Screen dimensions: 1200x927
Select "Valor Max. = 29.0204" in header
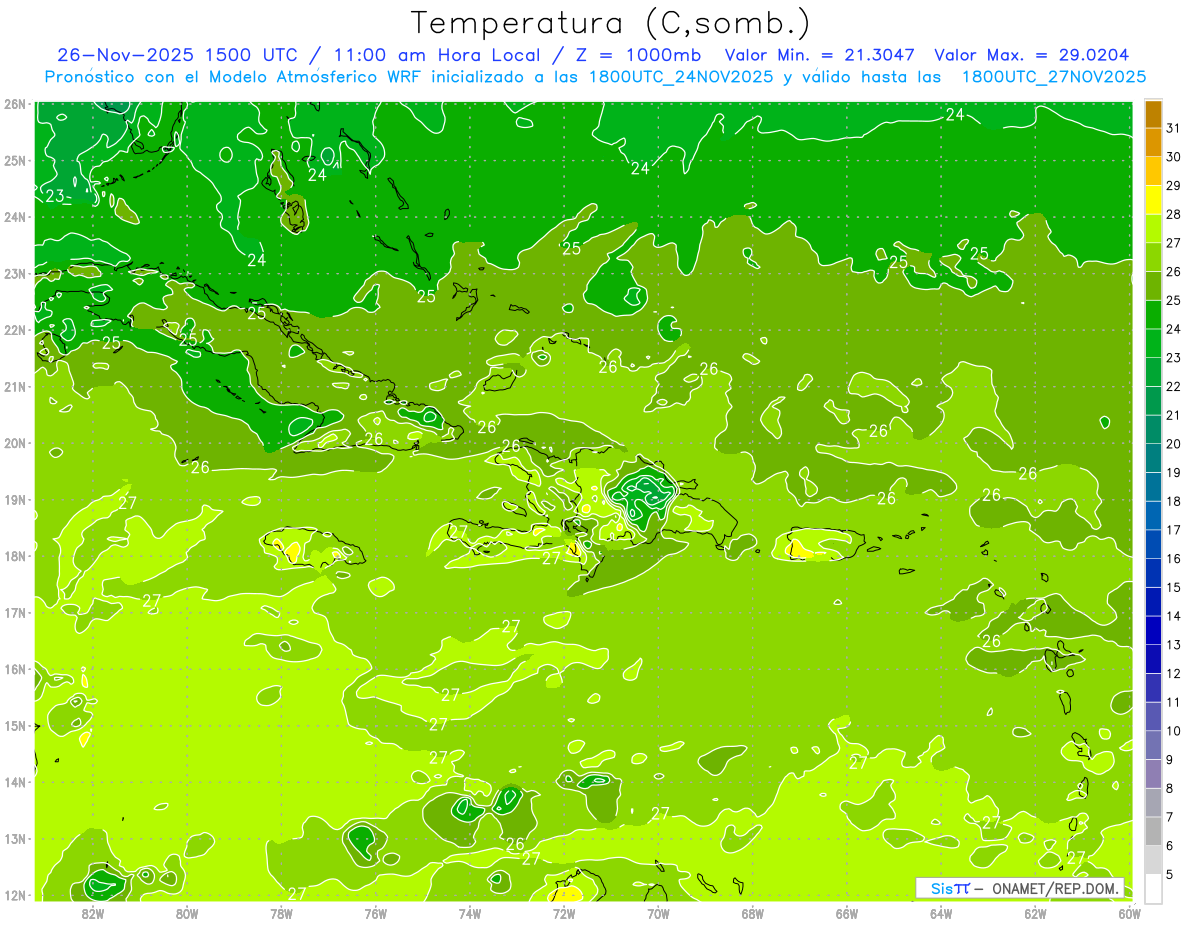tap(1031, 55)
